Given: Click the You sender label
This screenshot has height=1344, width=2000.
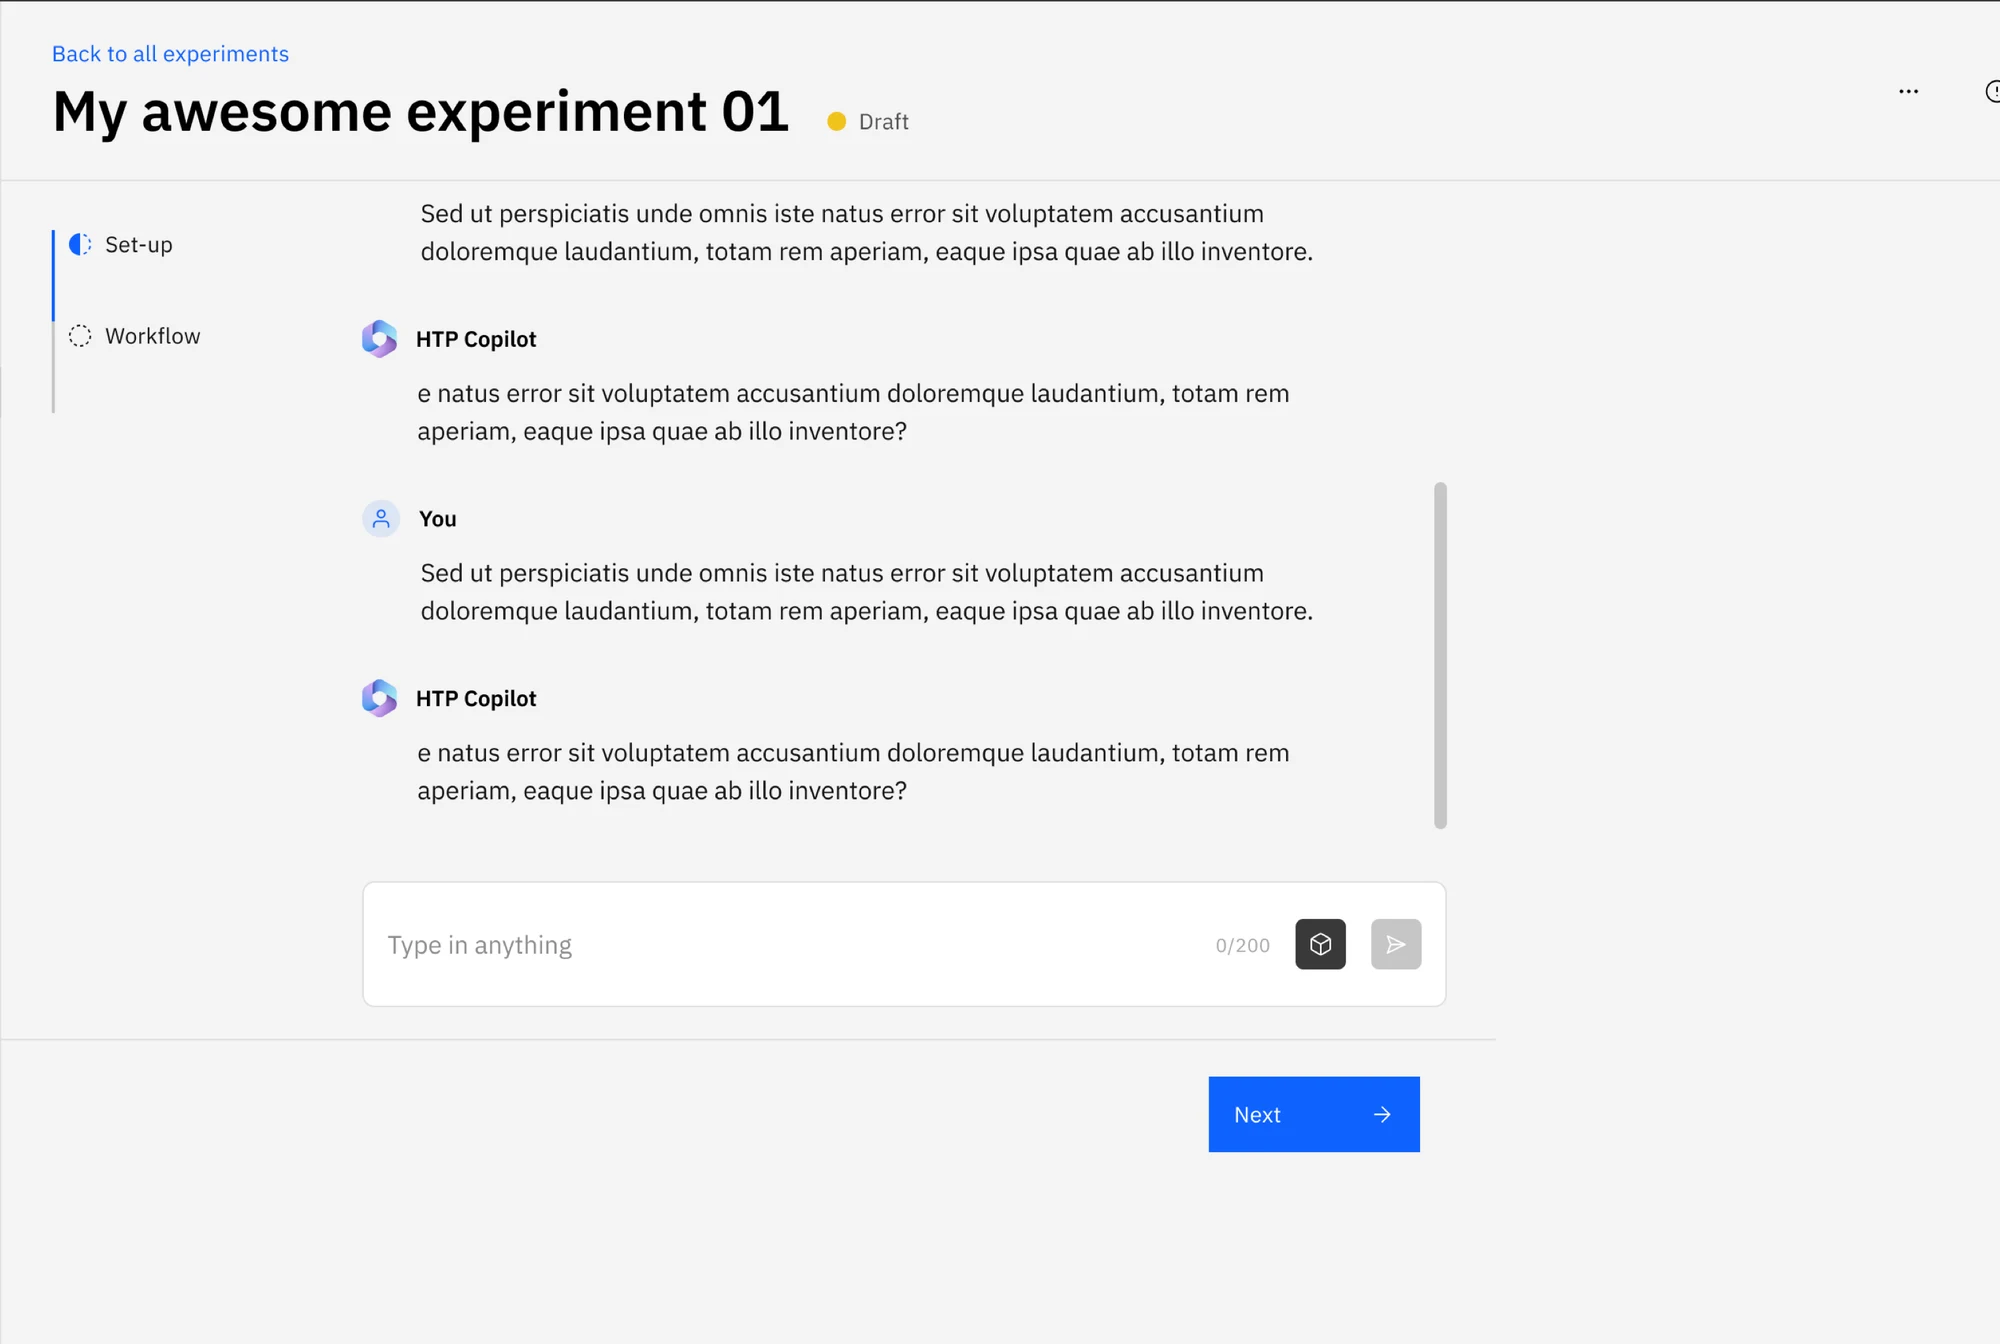Looking at the screenshot, I should 437,519.
